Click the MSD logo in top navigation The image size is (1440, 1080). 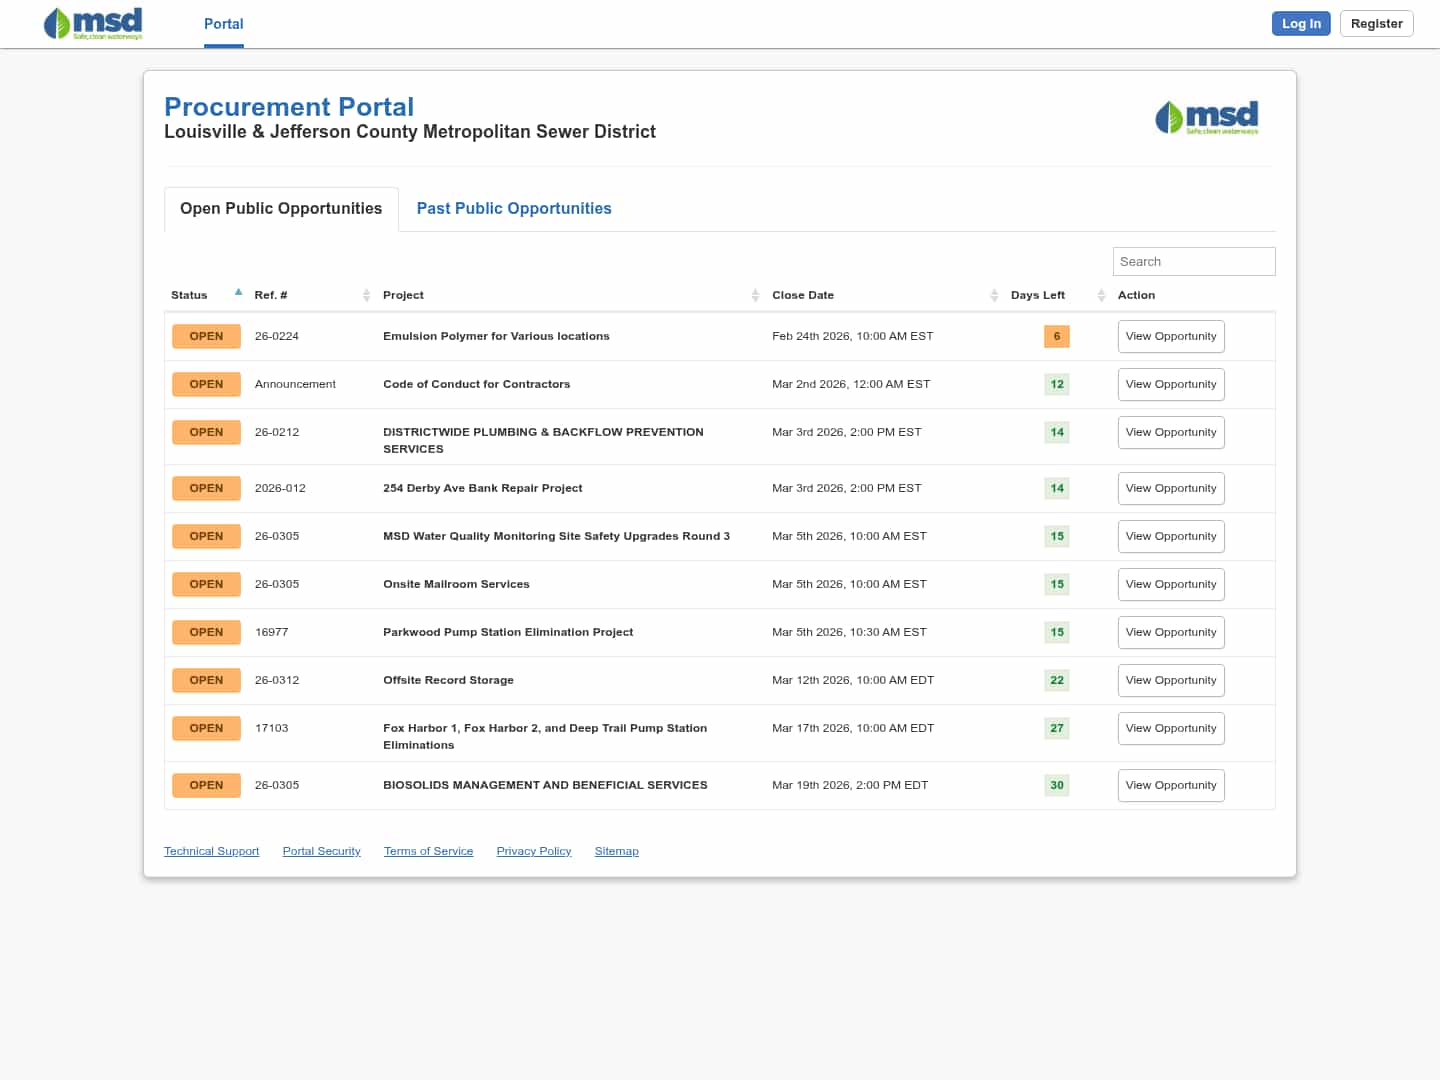tap(93, 23)
